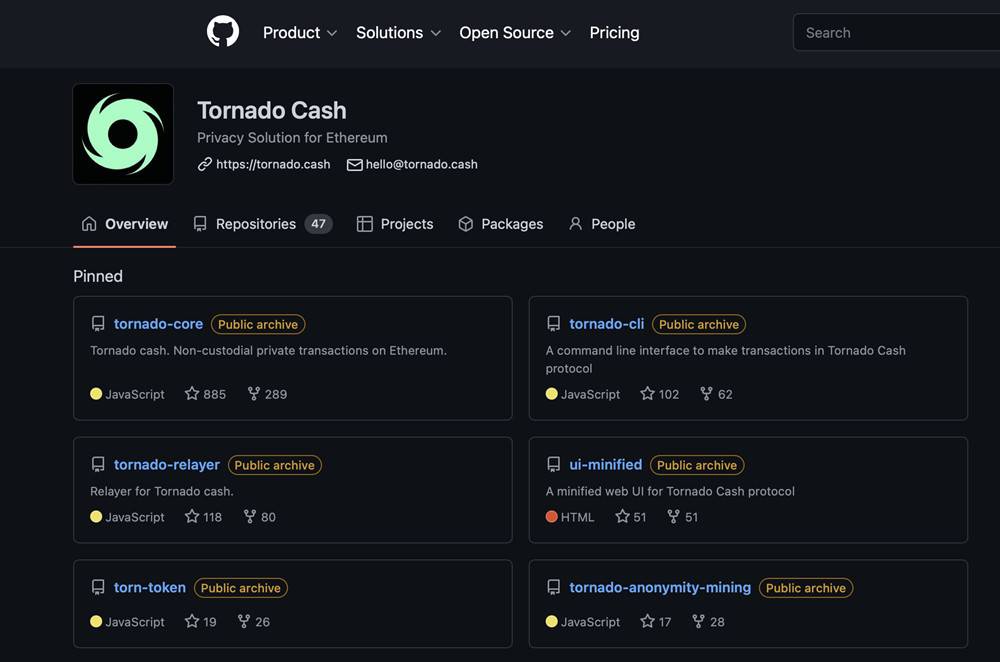1000x662 pixels.
Task: Go to the Pricing page
Action: pyautogui.click(x=614, y=33)
